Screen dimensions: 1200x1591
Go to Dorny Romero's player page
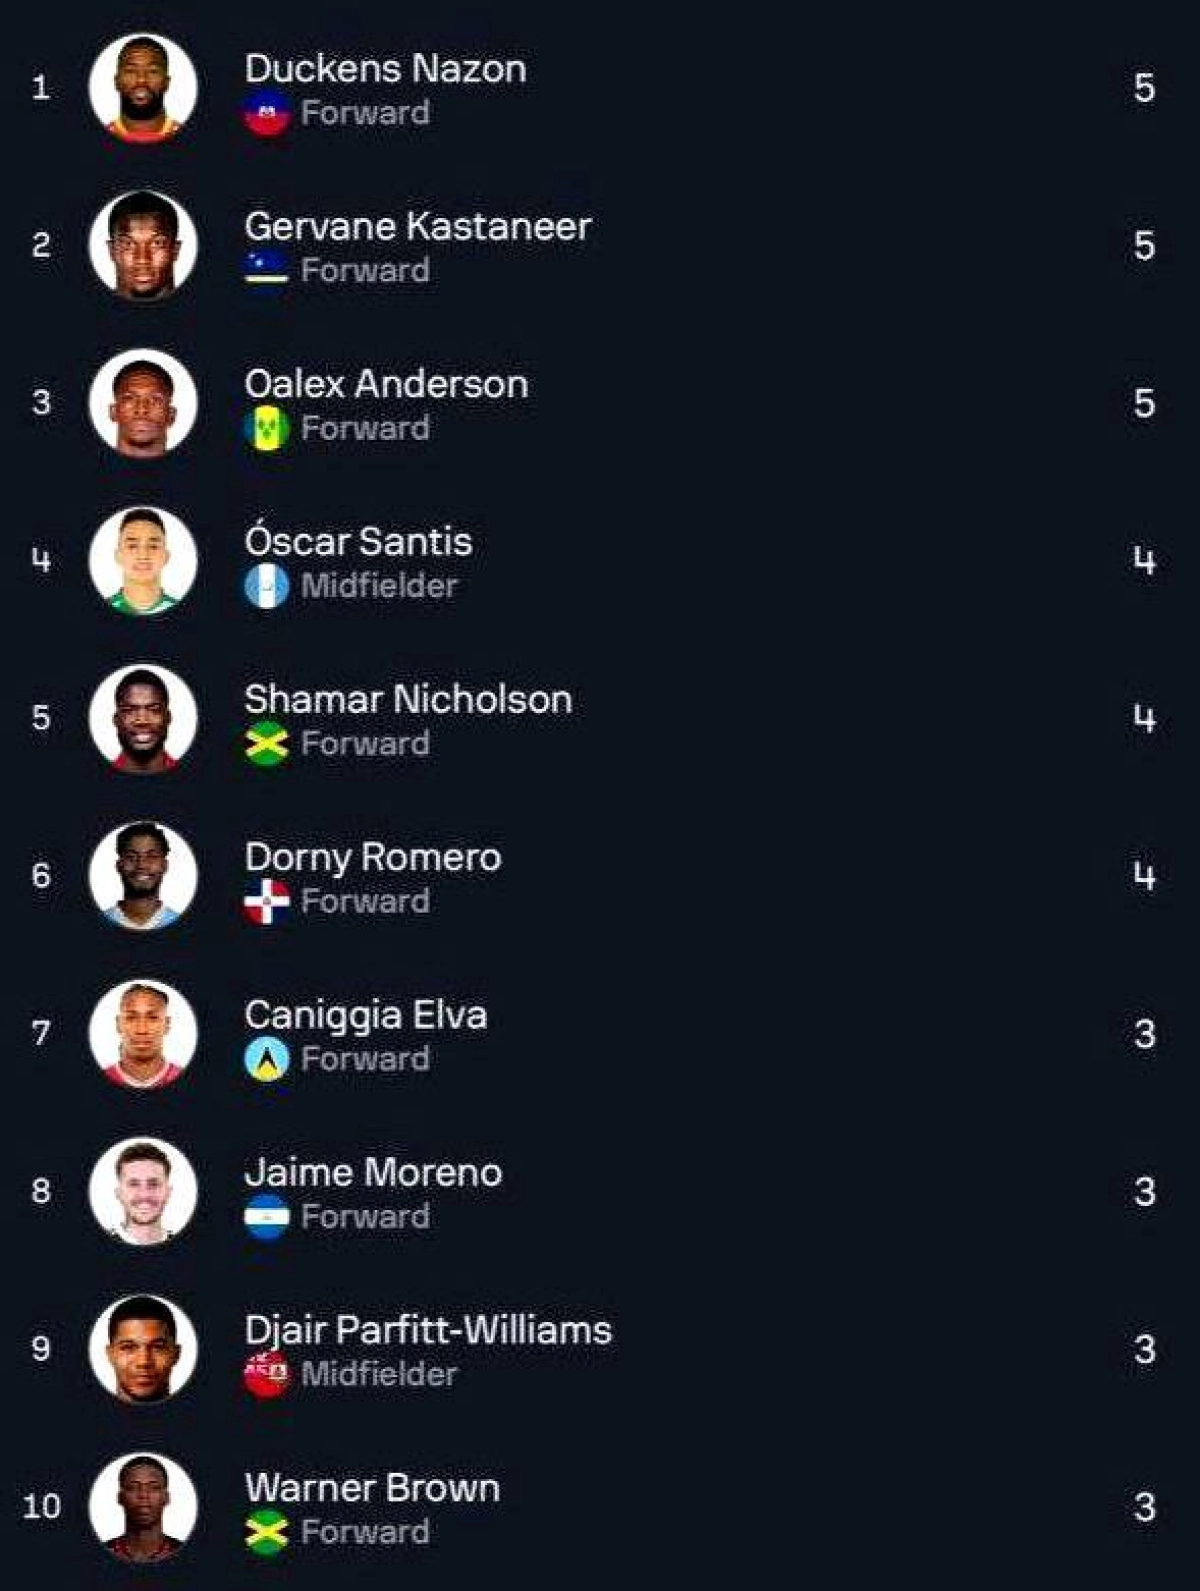pos(373,857)
